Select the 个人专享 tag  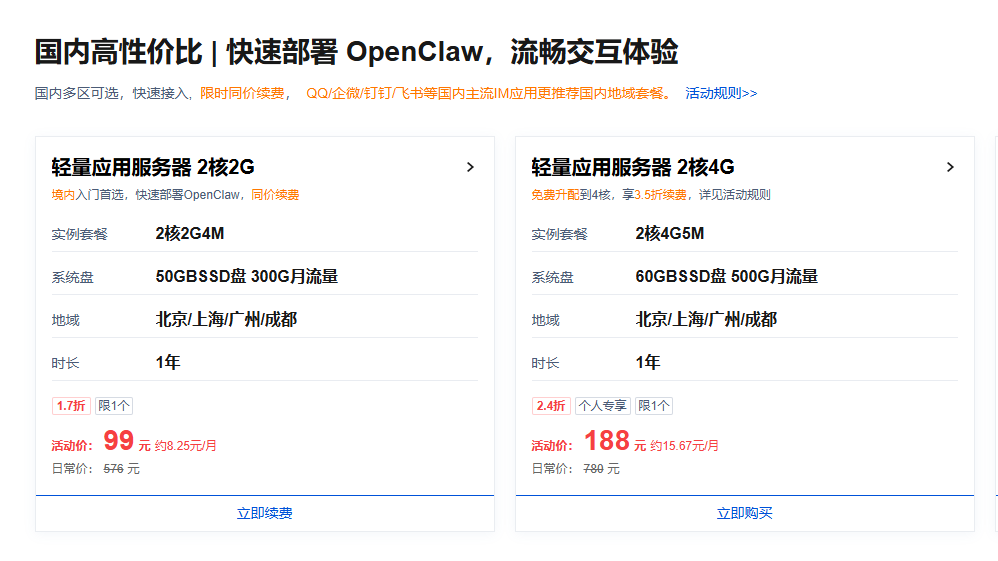click(x=602, y=406)
